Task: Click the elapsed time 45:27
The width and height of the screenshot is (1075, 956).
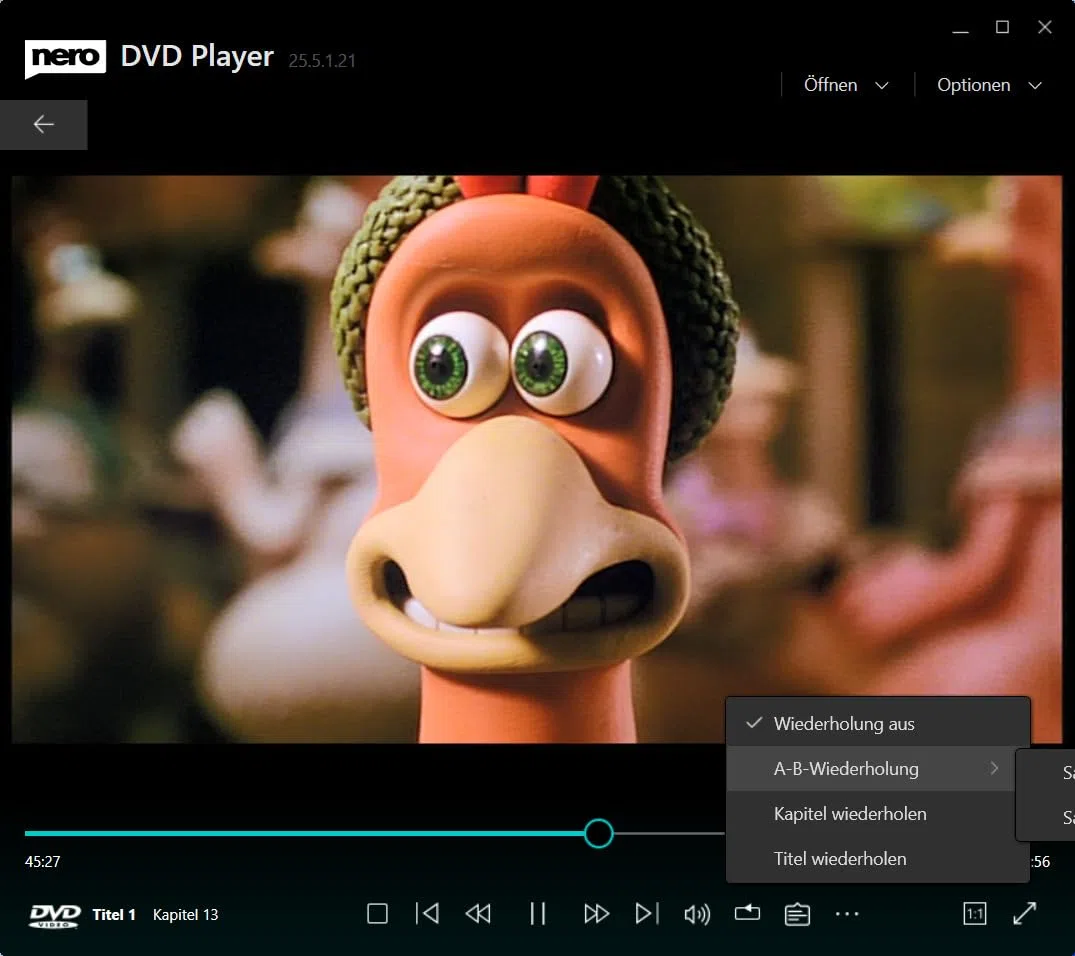Action: [x=43, y=861]
